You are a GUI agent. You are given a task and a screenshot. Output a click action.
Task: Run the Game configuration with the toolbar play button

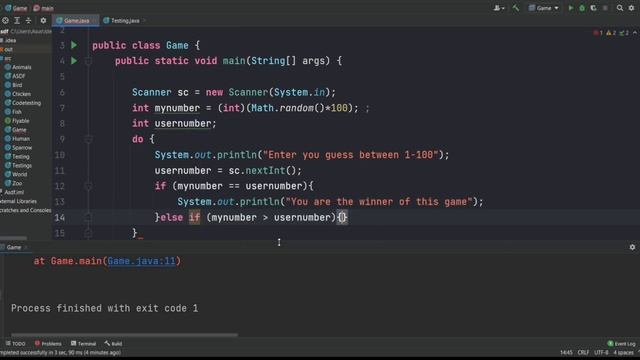click(x=571, y=8)
